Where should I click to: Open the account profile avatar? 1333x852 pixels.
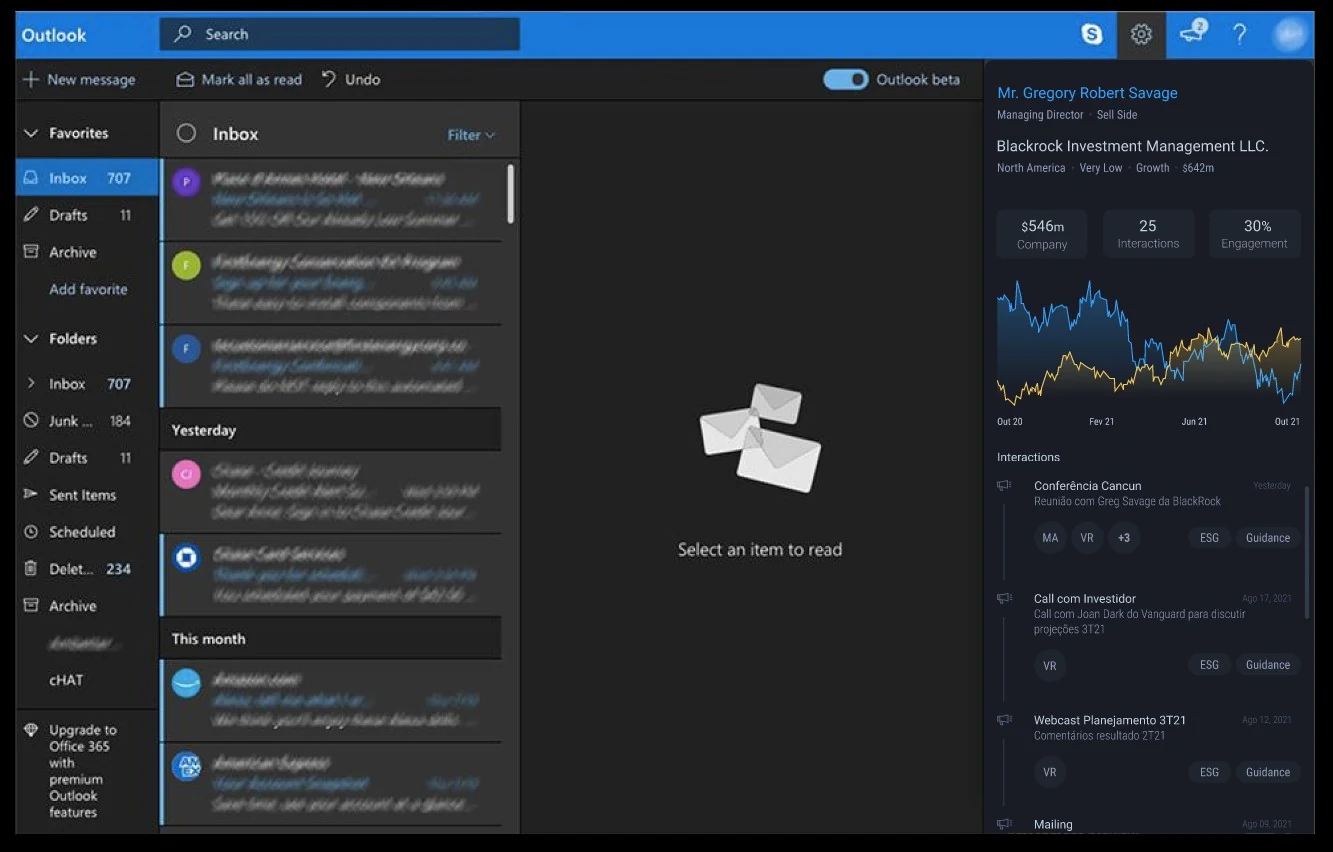1289,35
